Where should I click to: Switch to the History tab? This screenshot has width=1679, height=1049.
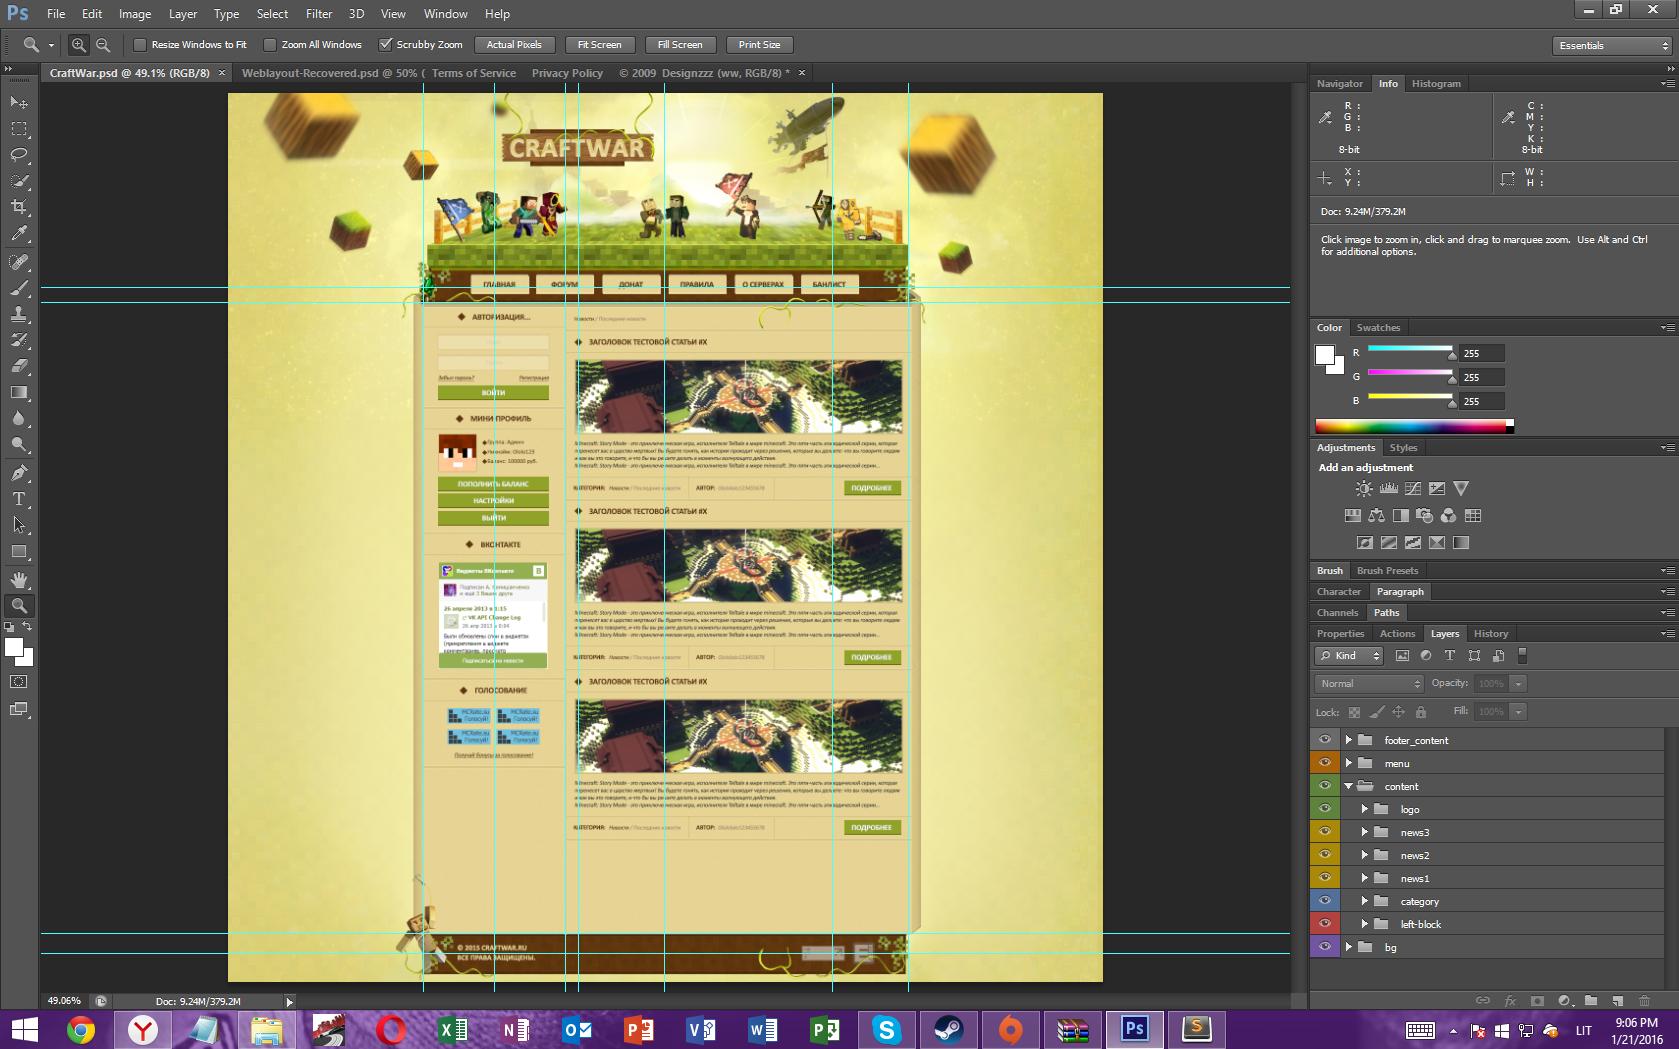pyautogui.click(x=1490, y=634)
